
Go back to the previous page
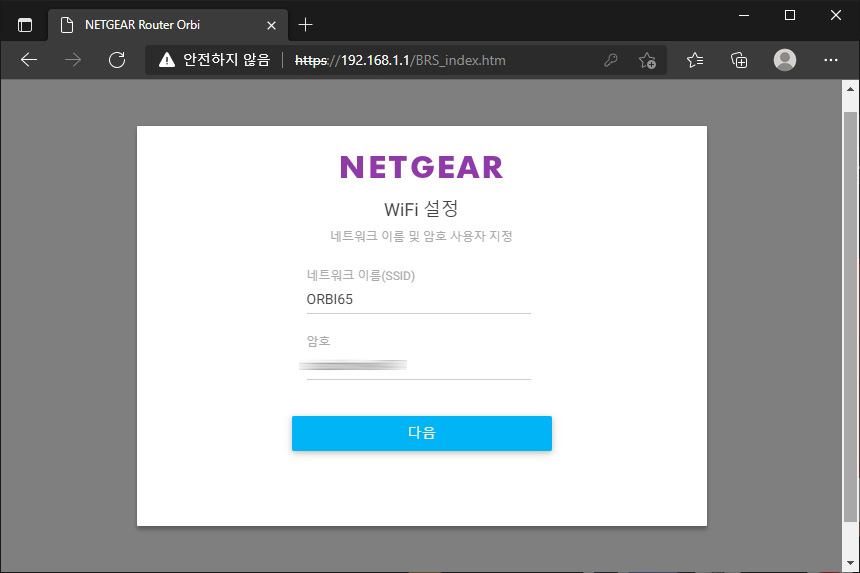(29, 60)
